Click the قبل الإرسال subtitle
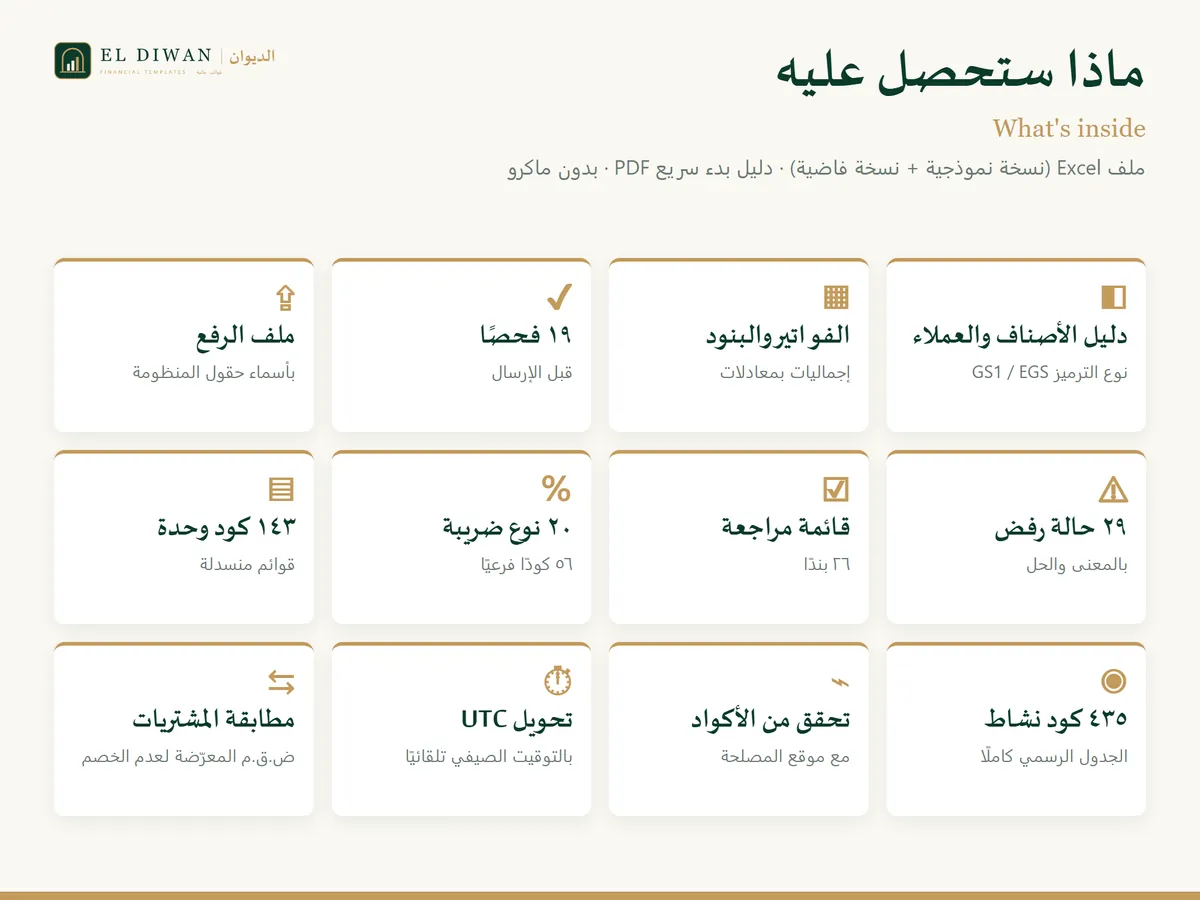Screen dimensions: 1200x900 coord(532,373)
